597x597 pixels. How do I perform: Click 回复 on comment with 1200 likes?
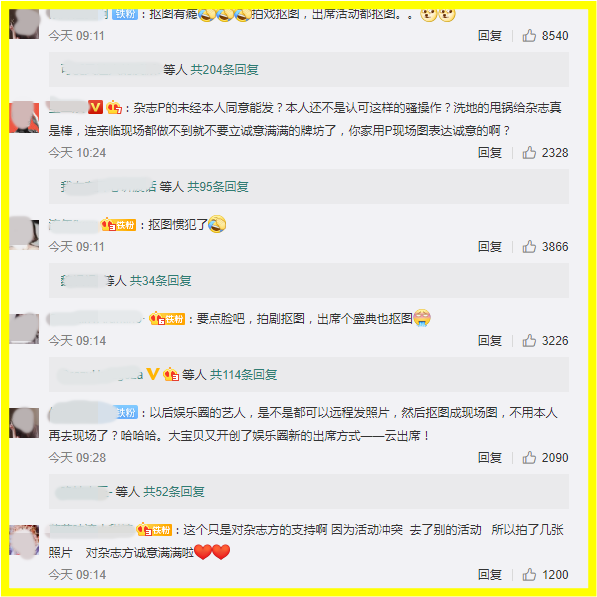click(490, 574)
